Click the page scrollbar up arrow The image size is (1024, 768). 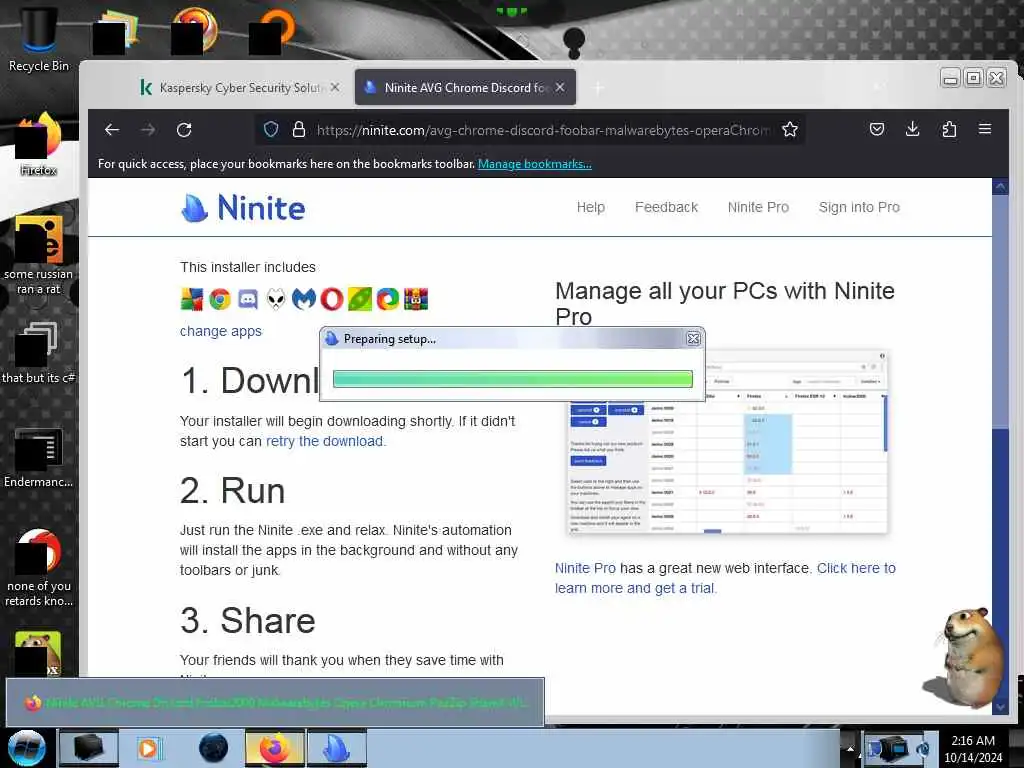1000,187
